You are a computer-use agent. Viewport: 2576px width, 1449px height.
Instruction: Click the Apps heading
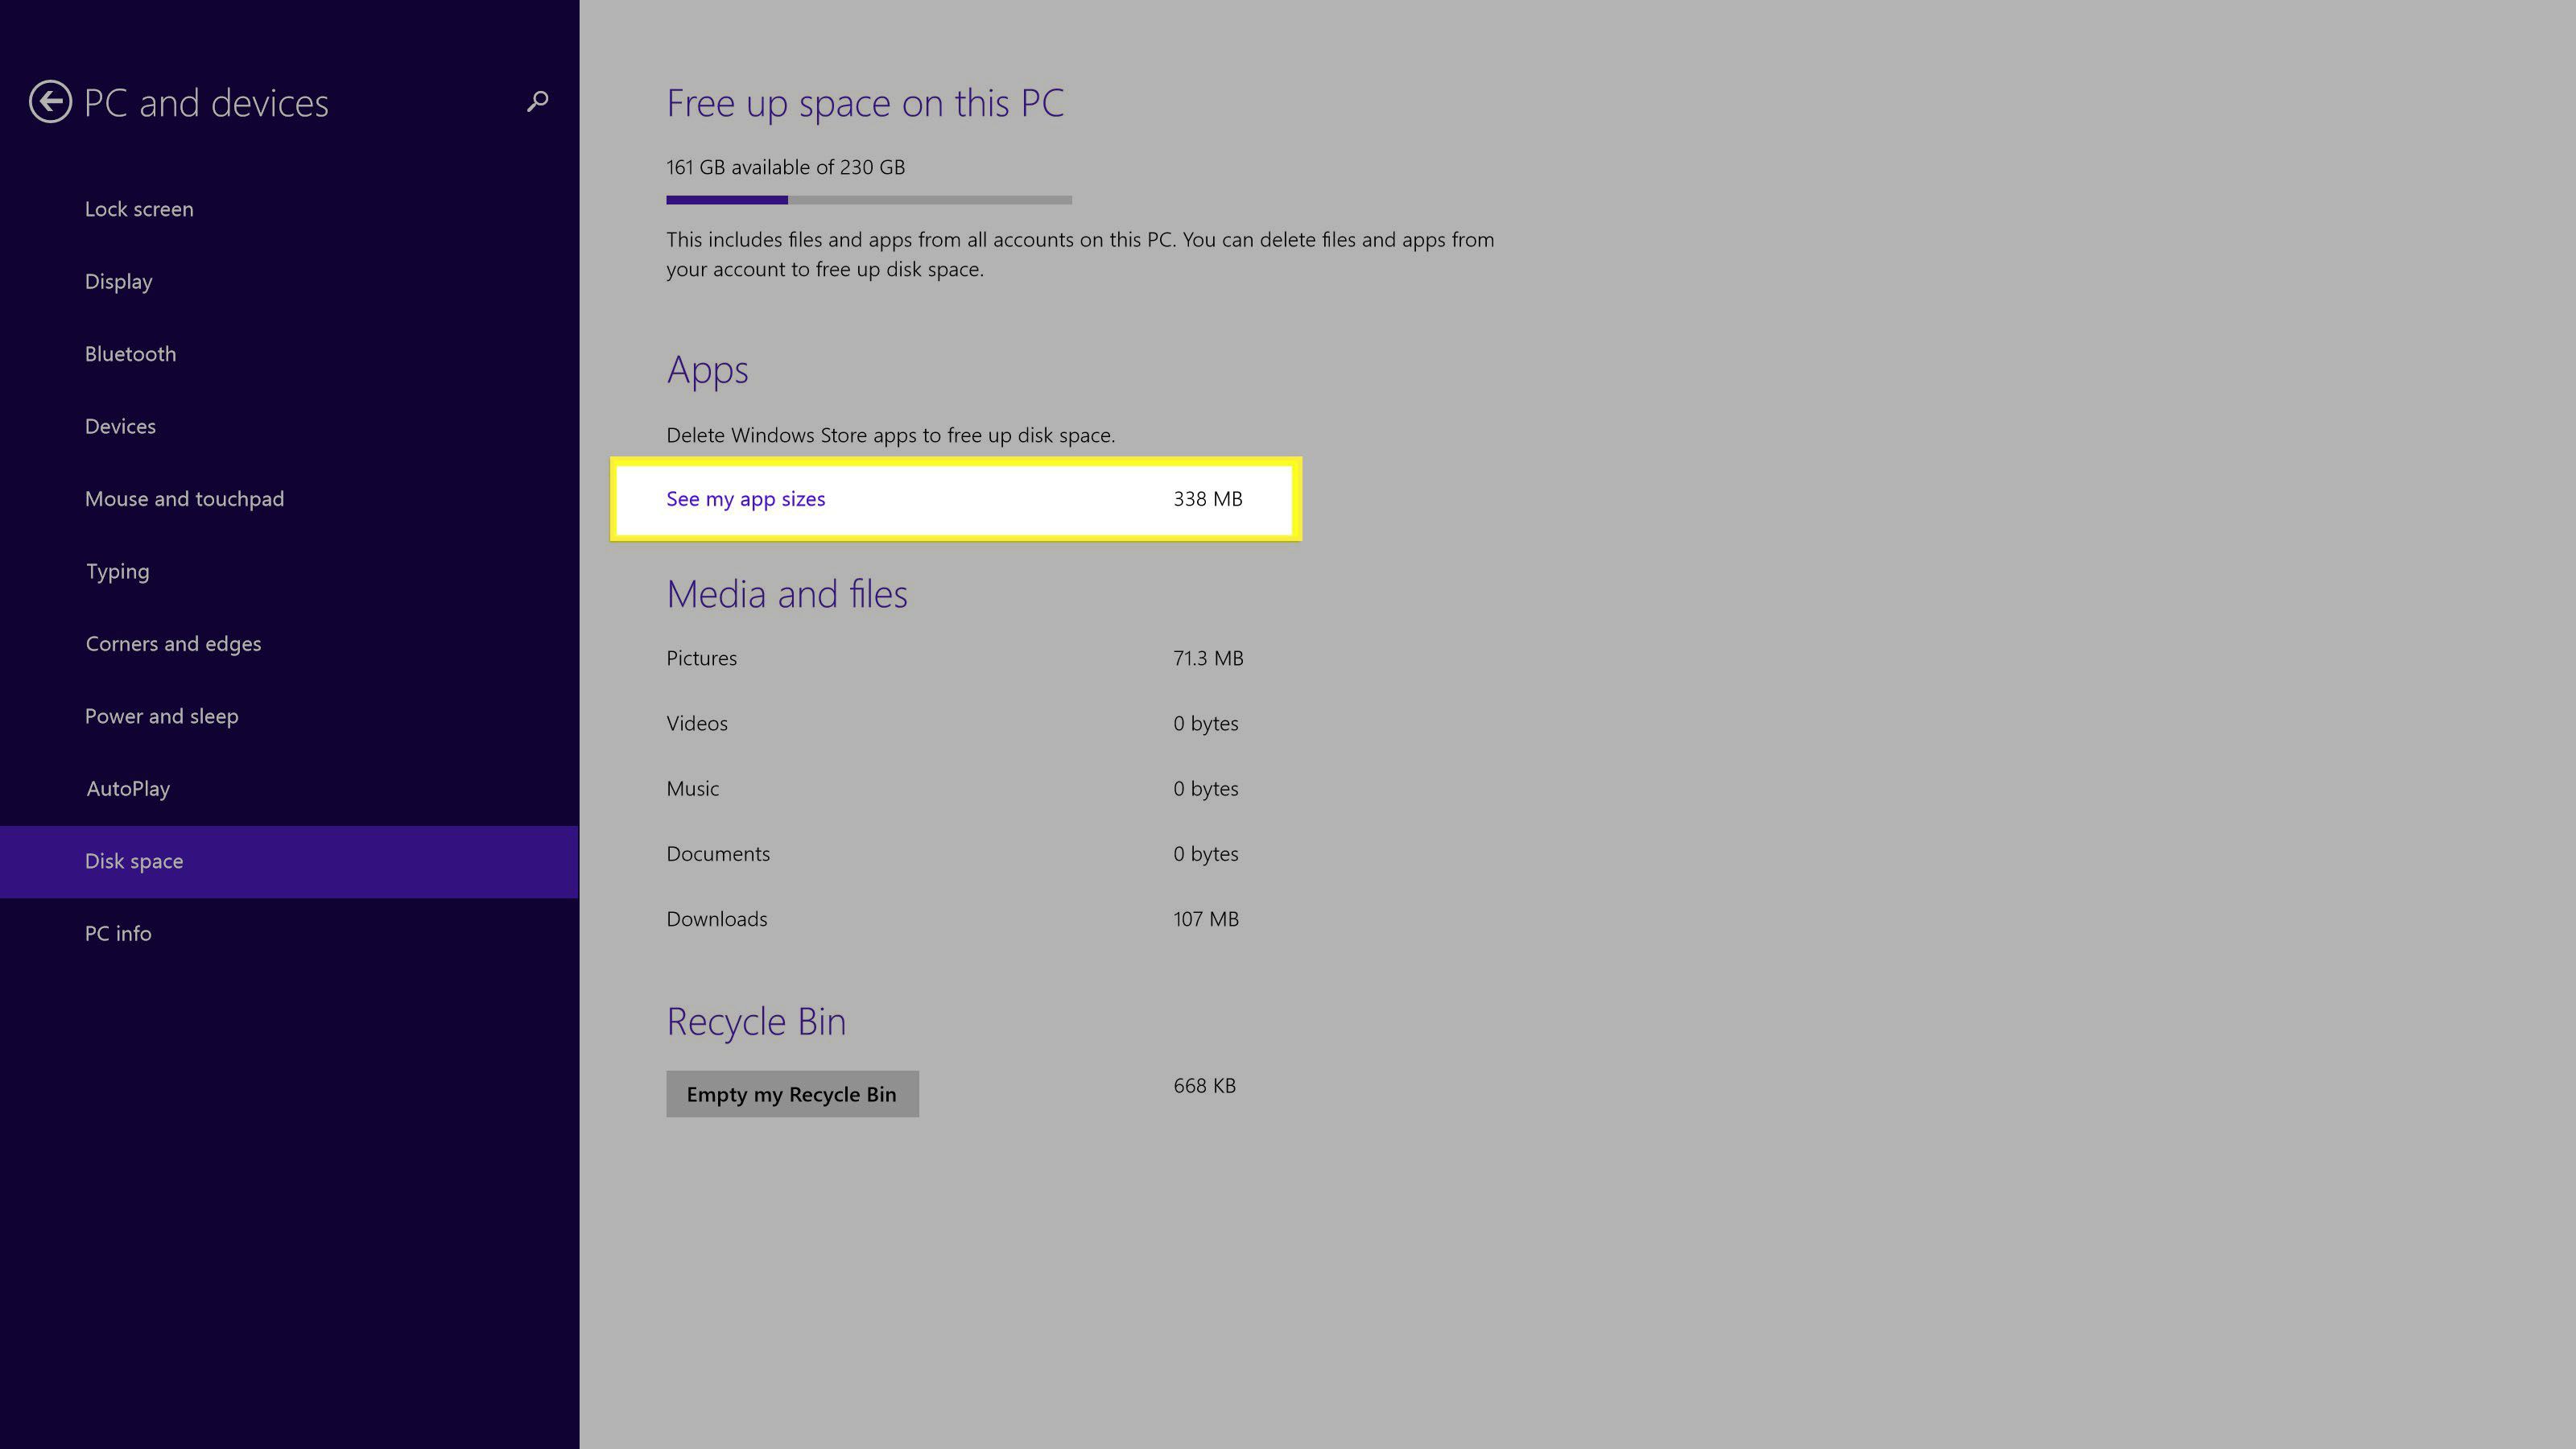(x=707, y=370)
